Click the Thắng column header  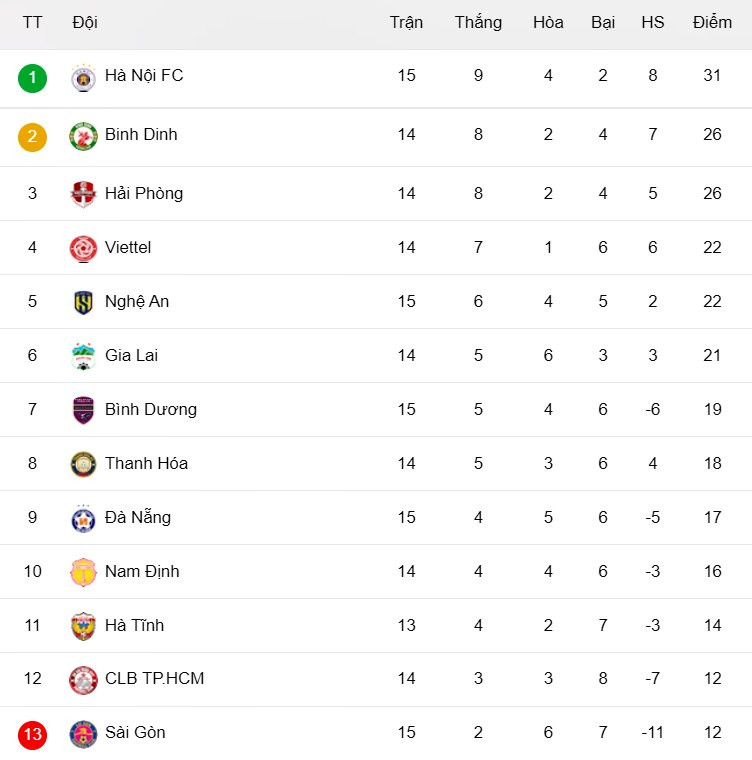pyautogui.click(x=478, y=22)
